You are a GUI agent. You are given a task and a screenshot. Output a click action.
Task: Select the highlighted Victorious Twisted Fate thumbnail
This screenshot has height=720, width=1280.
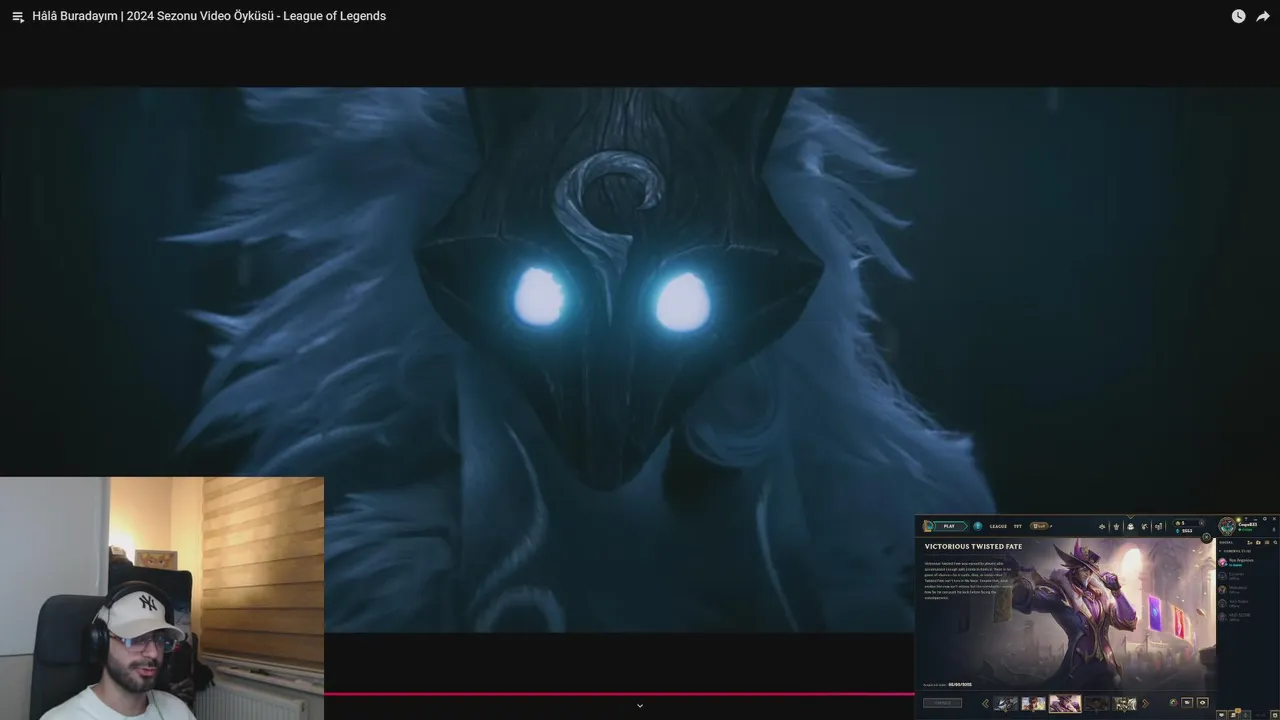pos(1065,703)
